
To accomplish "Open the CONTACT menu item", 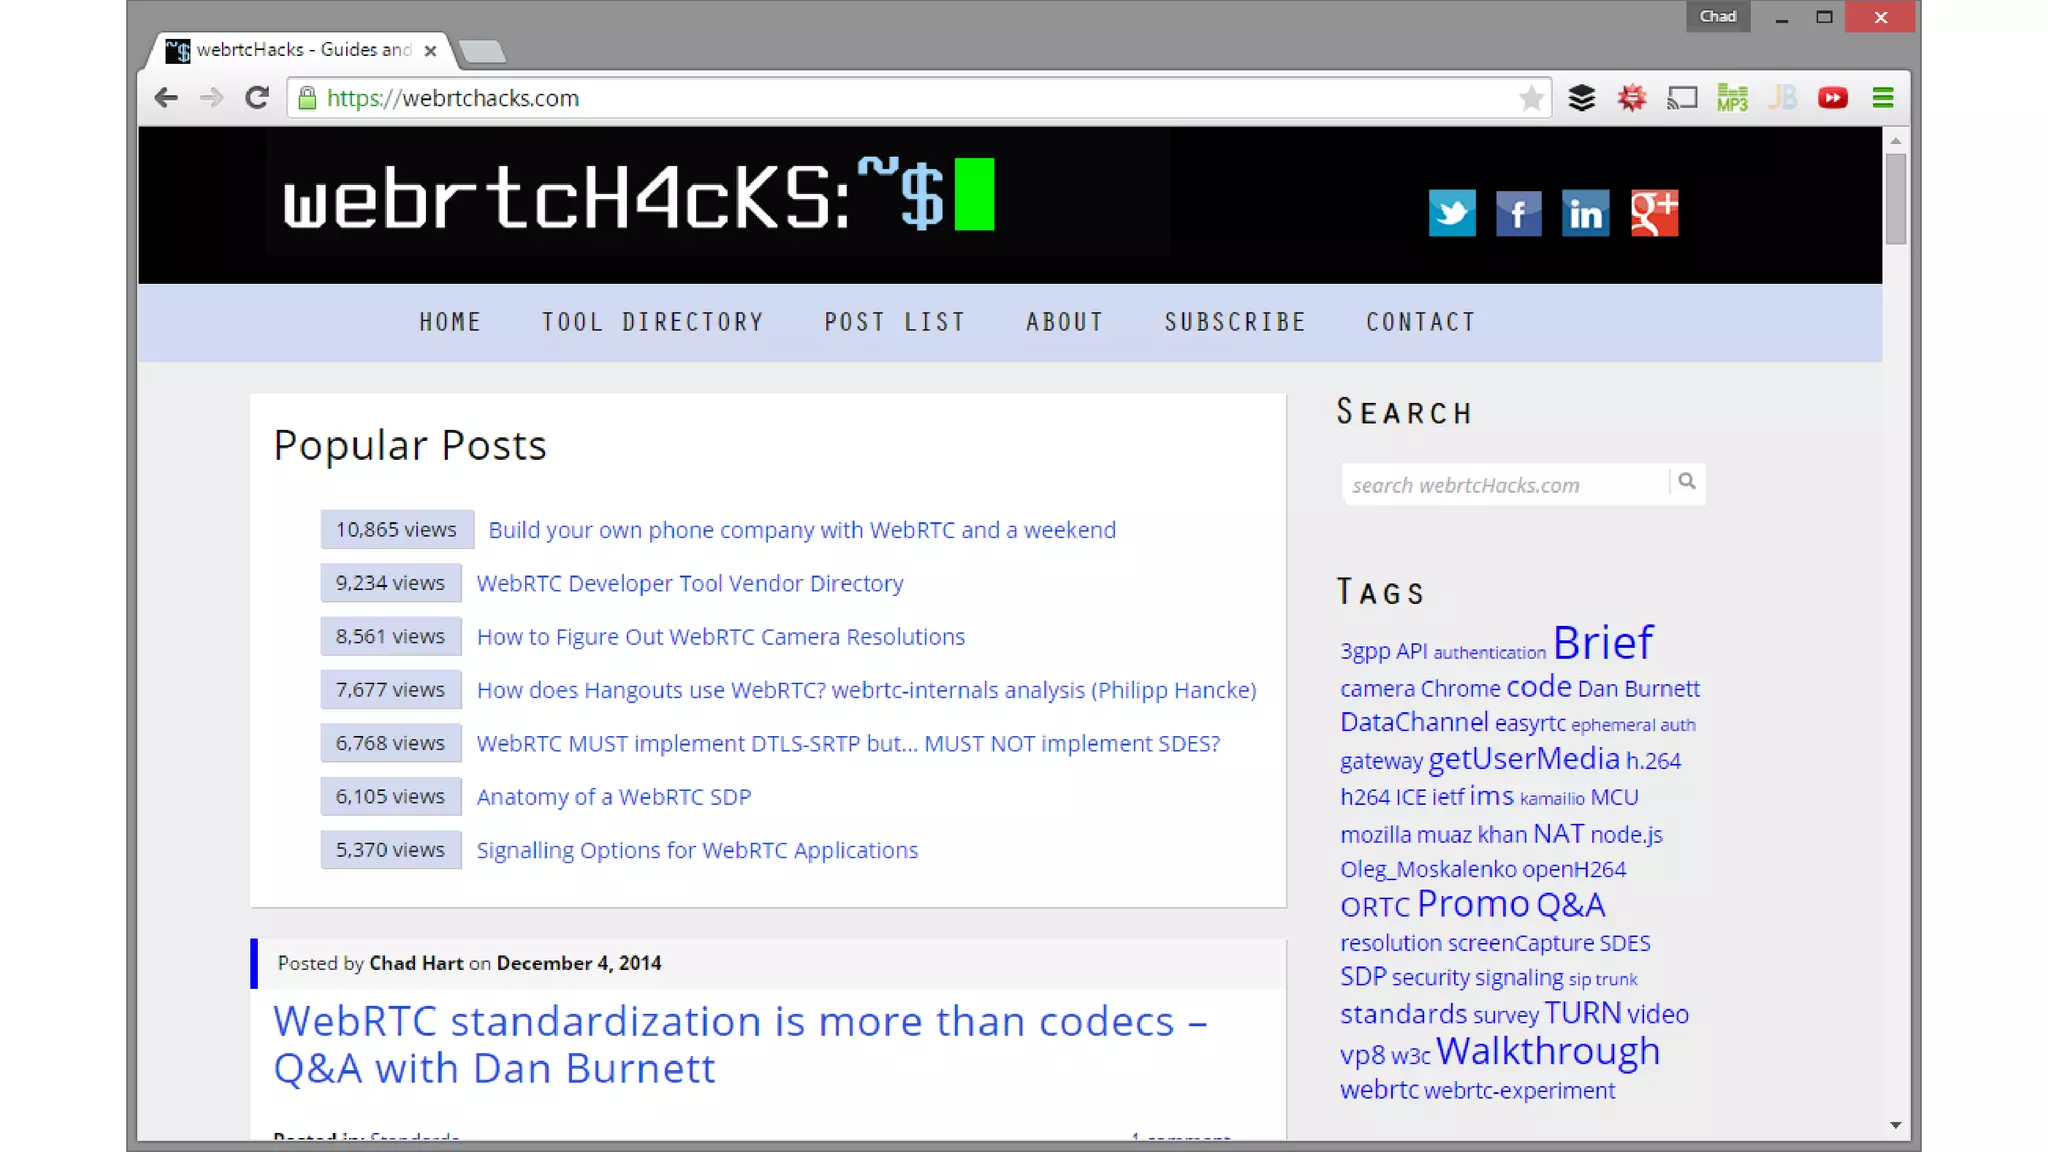I will coord(1421,322).
